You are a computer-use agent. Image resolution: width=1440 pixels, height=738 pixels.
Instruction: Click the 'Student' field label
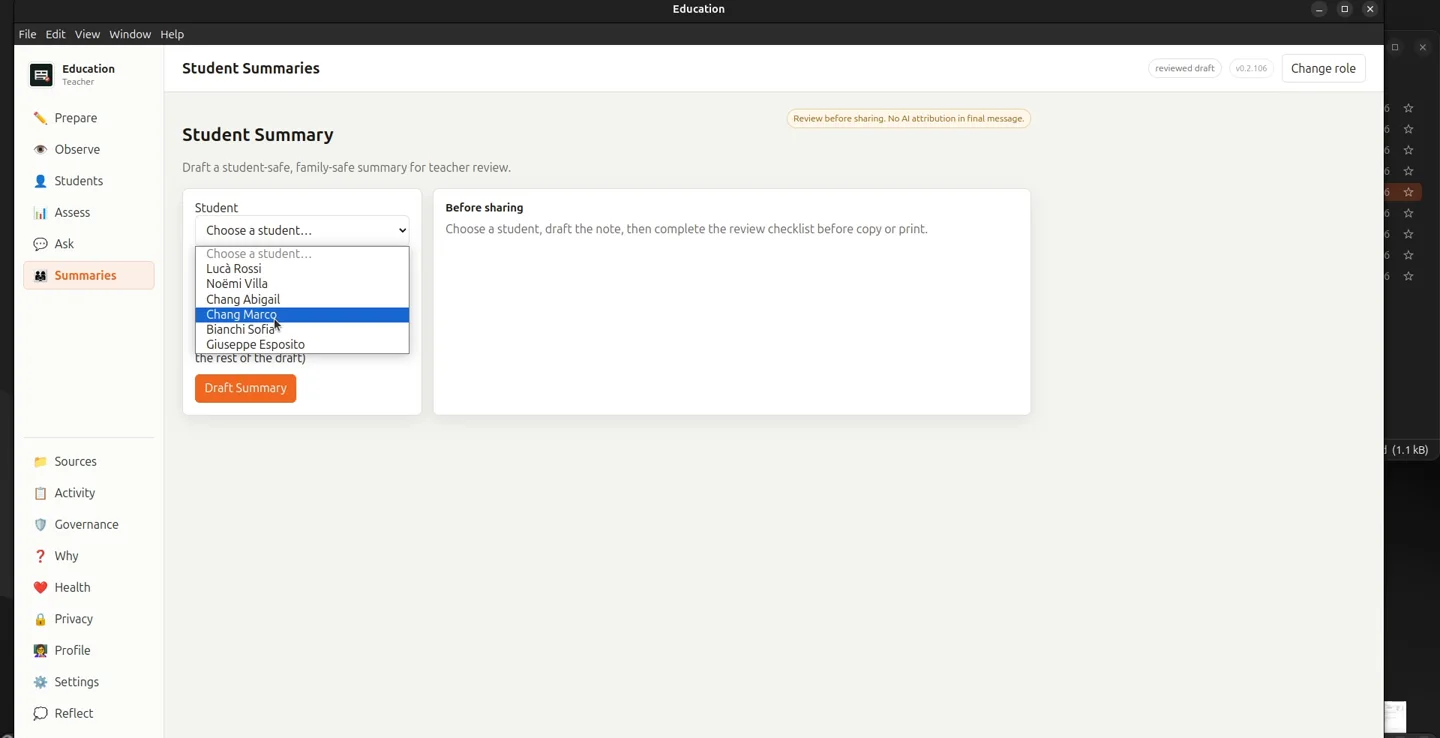tap(216, 208)
